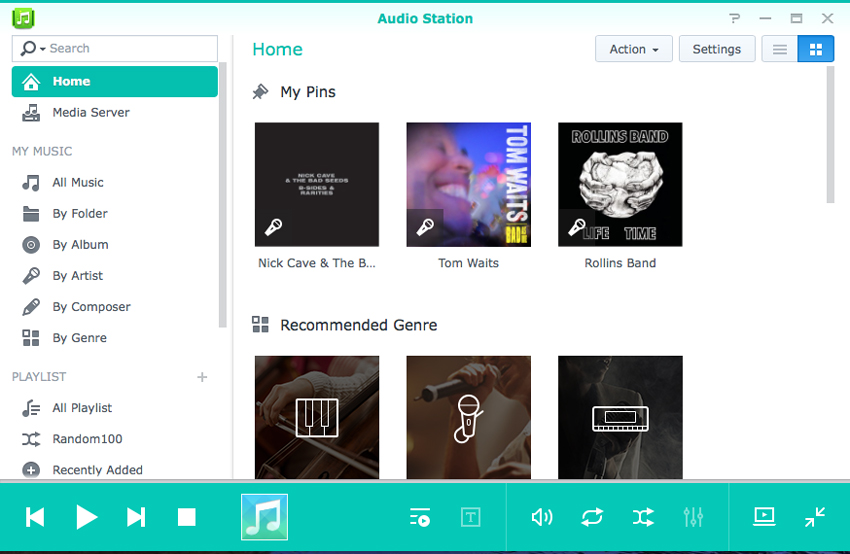The height and width of the screenshot is (554, 850).
Task: Switch to list view layout
Action: pos(780,49)
